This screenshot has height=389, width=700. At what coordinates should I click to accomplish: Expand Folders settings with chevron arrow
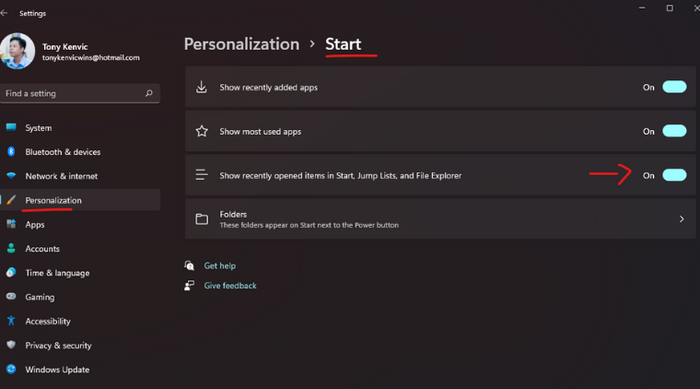[x=681, y=219]
